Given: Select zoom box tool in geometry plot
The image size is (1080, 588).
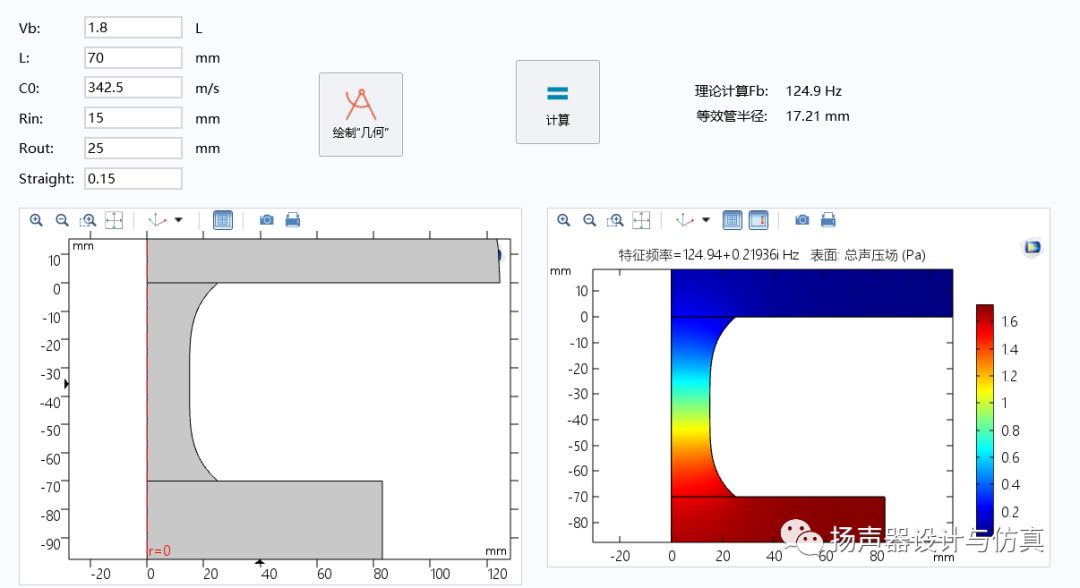Looking at the screenshot, I should (x=88, y=220).
